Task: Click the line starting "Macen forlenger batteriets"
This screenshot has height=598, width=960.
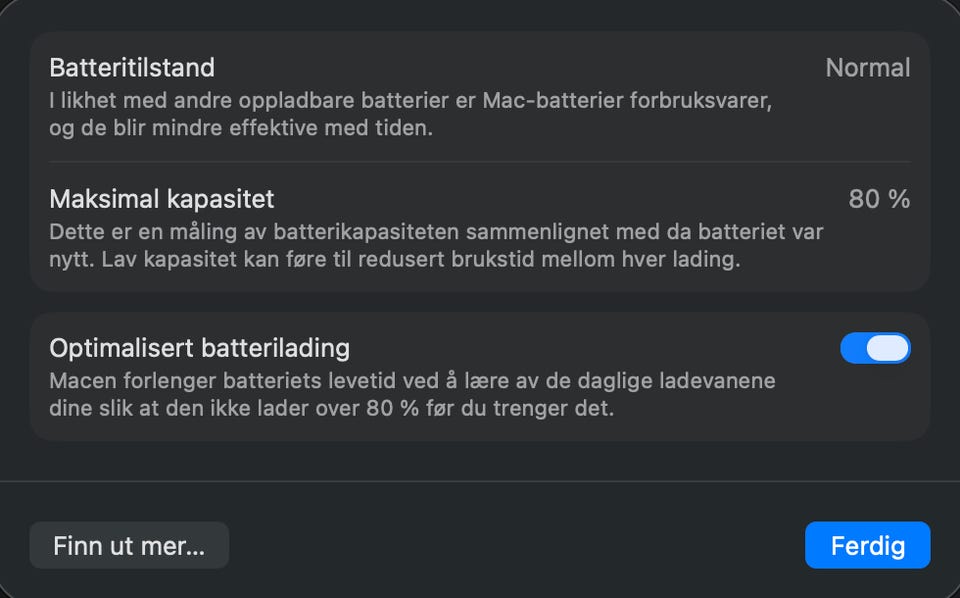Action: click(412, 381)
